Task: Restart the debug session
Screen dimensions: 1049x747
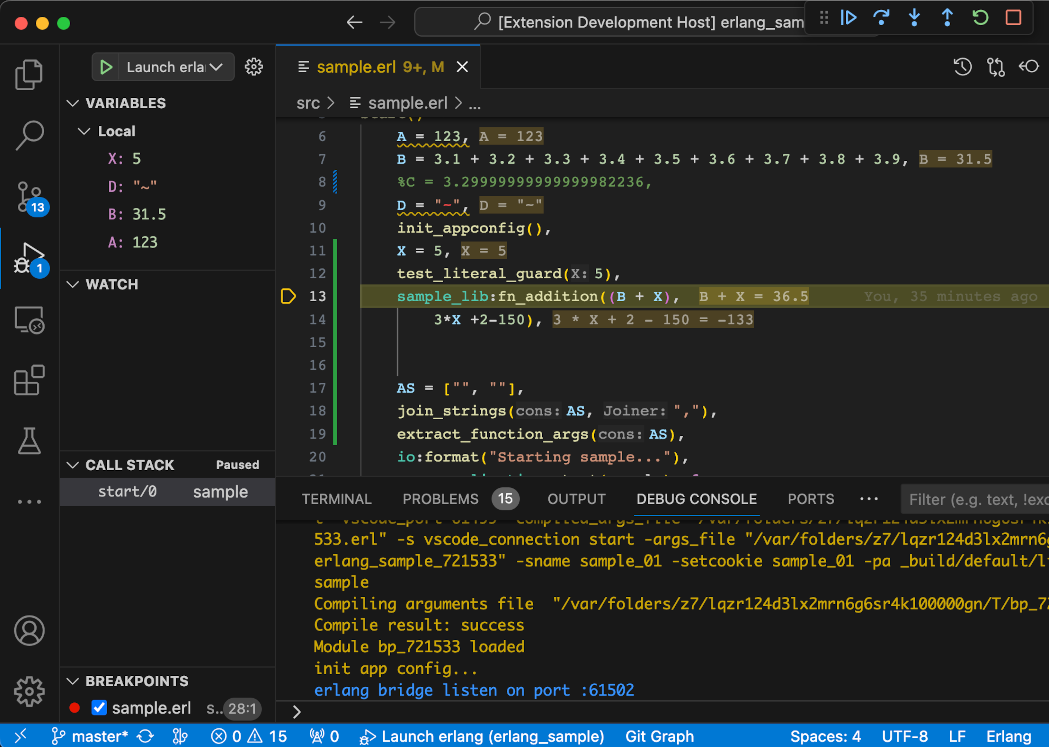Action: click(980, 17)
